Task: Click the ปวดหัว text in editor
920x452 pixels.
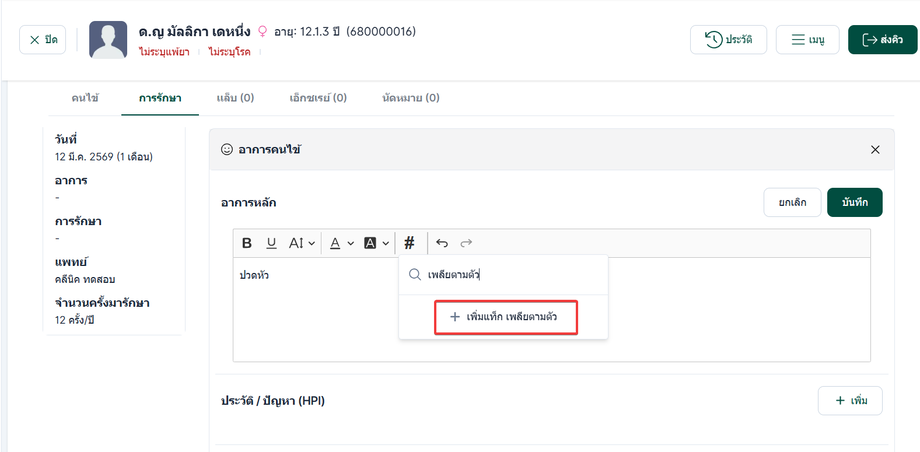Action: (x=255, y=275)
